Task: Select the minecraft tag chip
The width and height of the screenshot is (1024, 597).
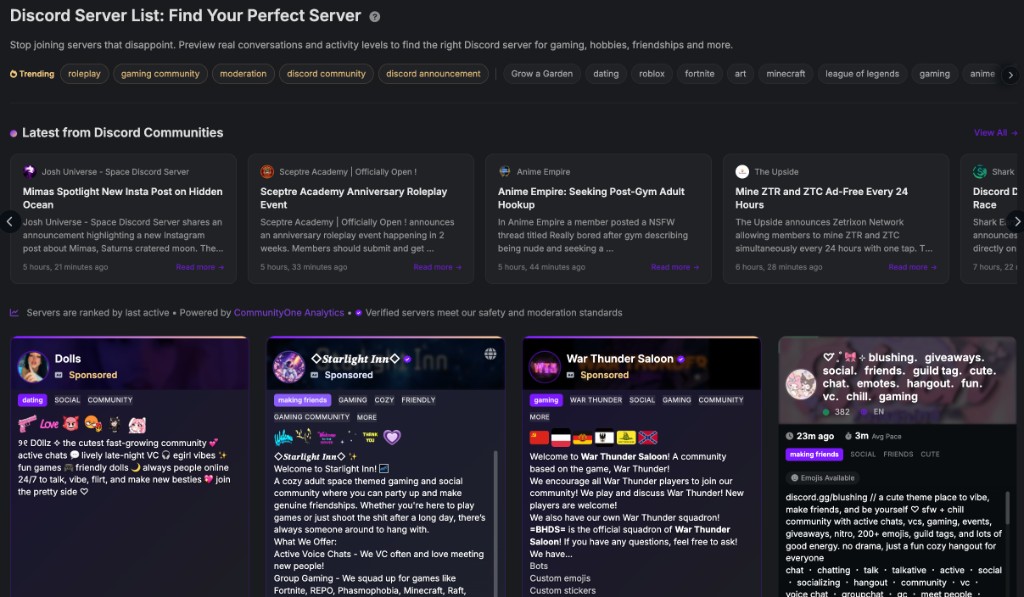Action: (x=786, y=74)
